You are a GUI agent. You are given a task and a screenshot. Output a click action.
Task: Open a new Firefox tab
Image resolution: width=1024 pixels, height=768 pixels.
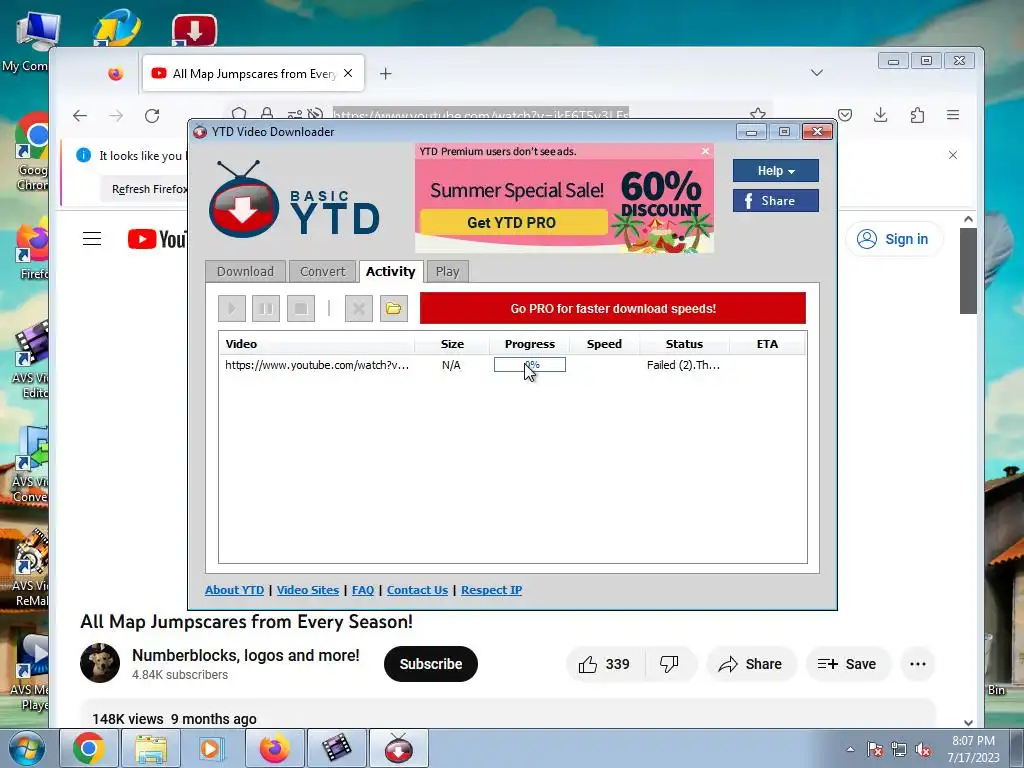tap(385, 74)
